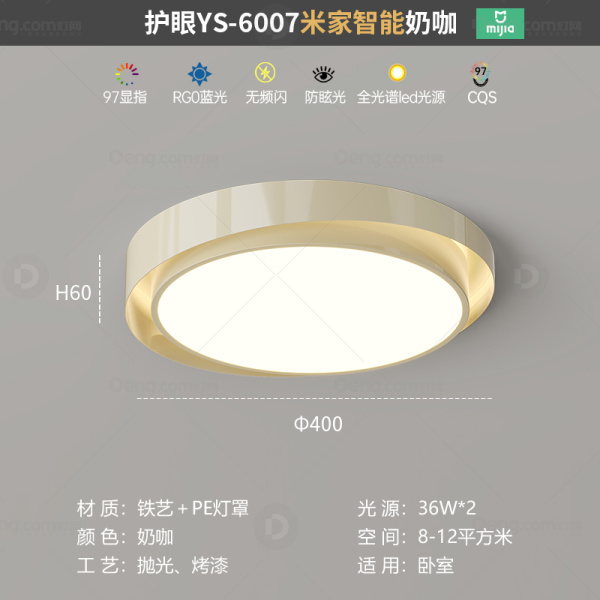
Task: Click the 颜色 奶咖 spec line
Action: pyautogui.click(x=125, y=537)
